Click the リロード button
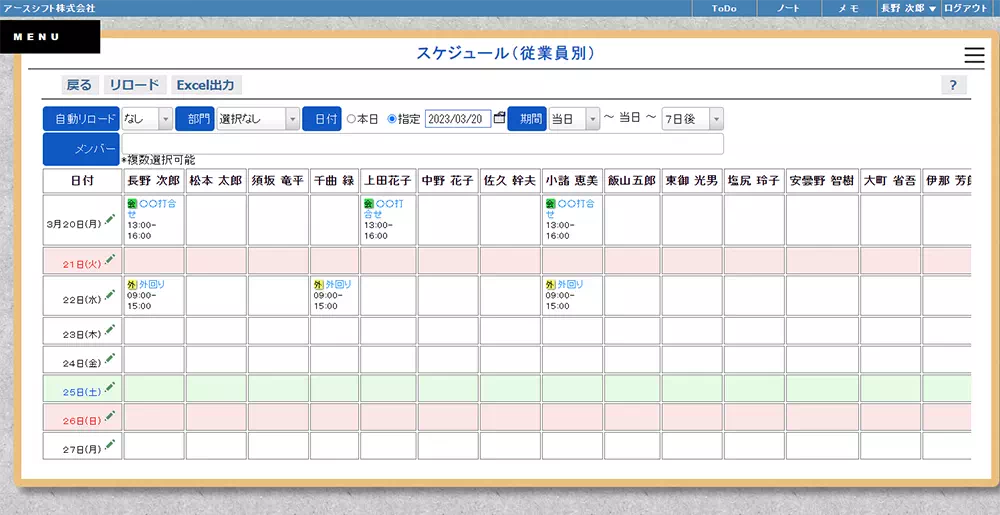The height and width of the screenshot is (515, 1000). 135,85
